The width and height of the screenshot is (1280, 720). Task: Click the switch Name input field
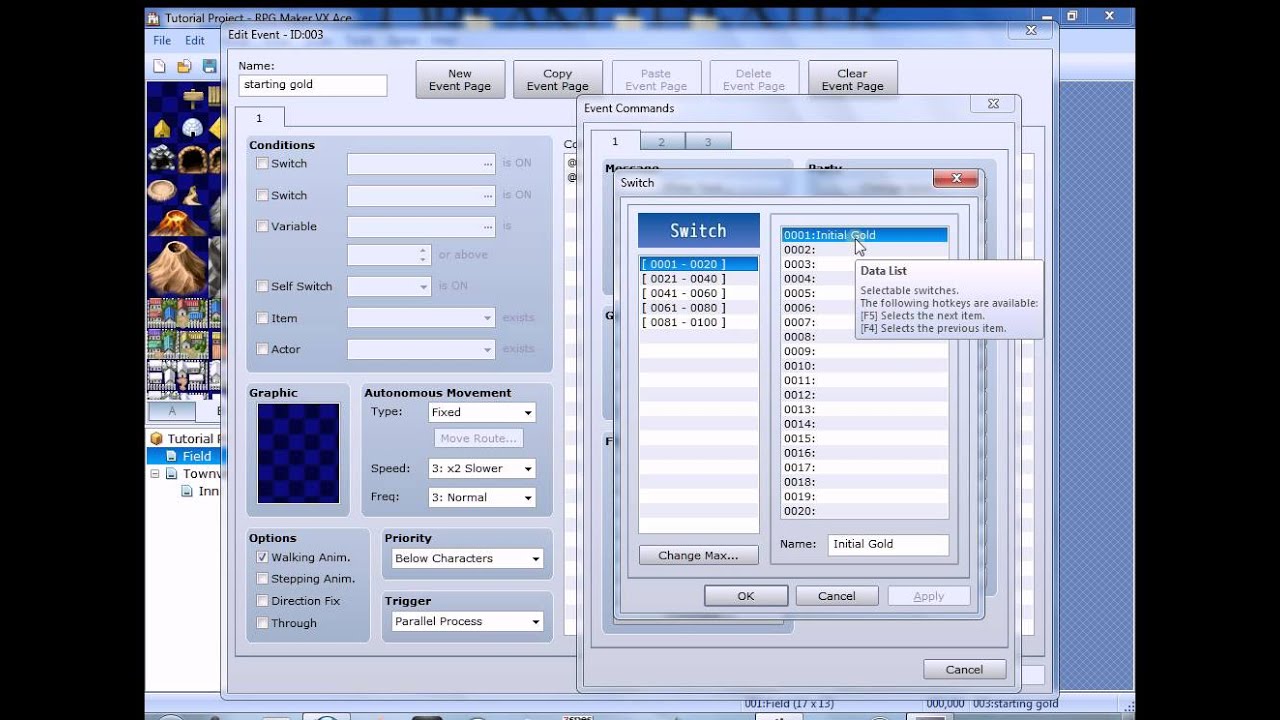pos(888,544)
